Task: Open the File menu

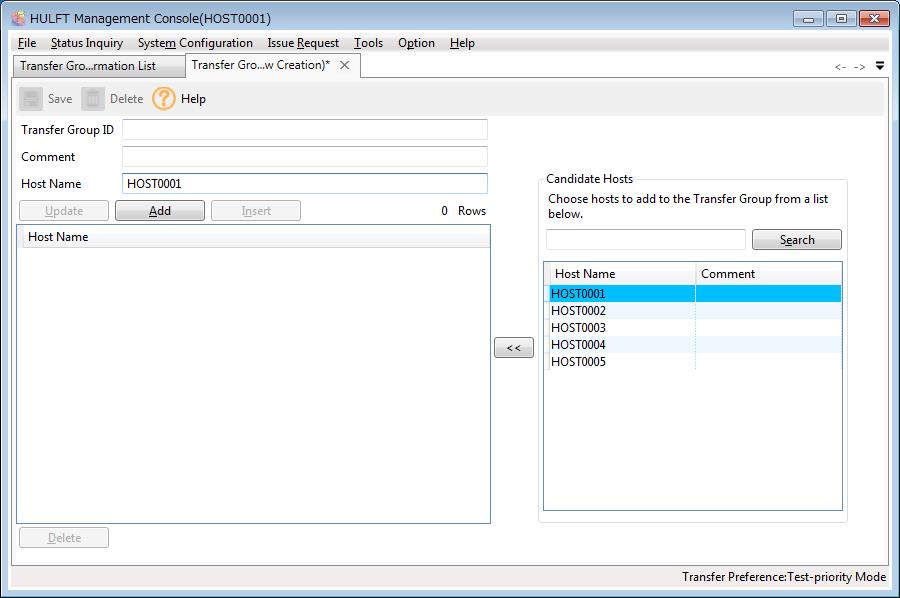Action: tap(27, 43)
